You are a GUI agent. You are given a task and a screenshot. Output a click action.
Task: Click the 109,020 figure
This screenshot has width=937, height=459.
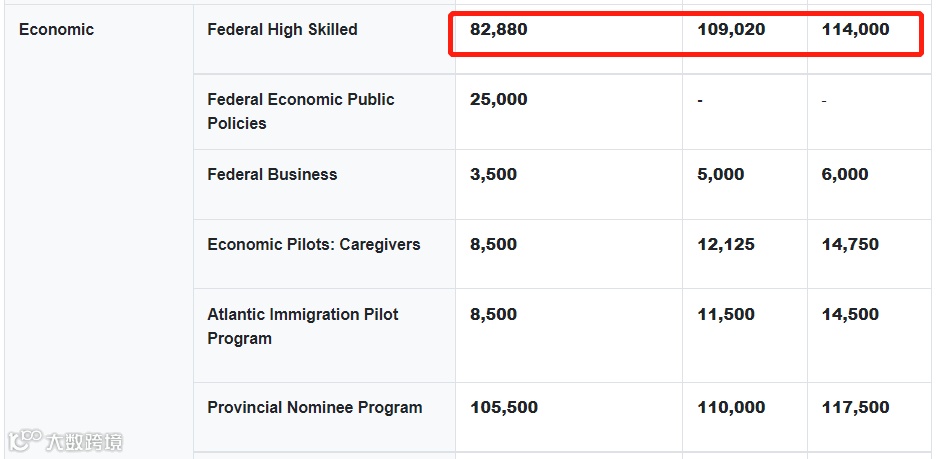(x=731, y=30)
